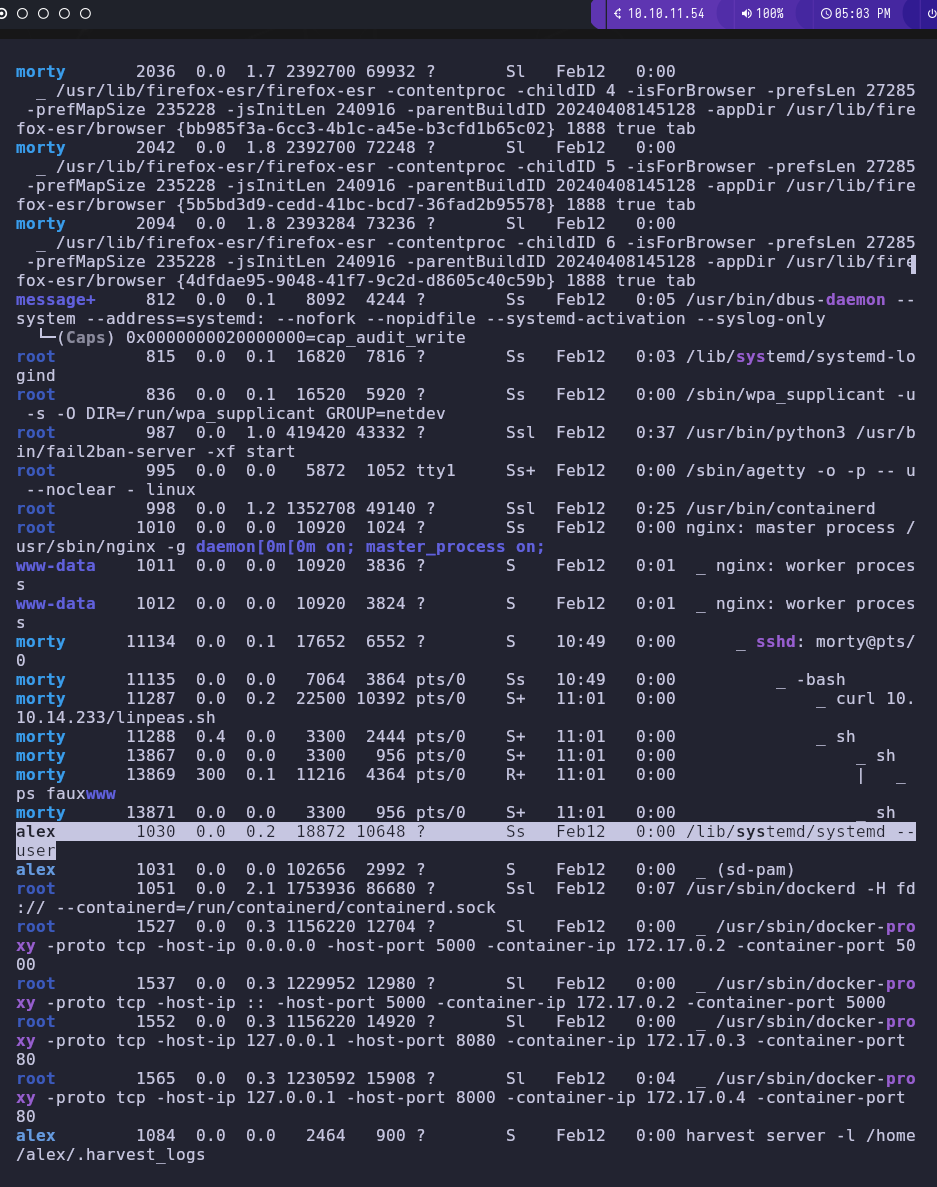Click the UUID {5b5bd3d9-cedd-41bc-bcd7-36fad2b95578}

[366, 204]
